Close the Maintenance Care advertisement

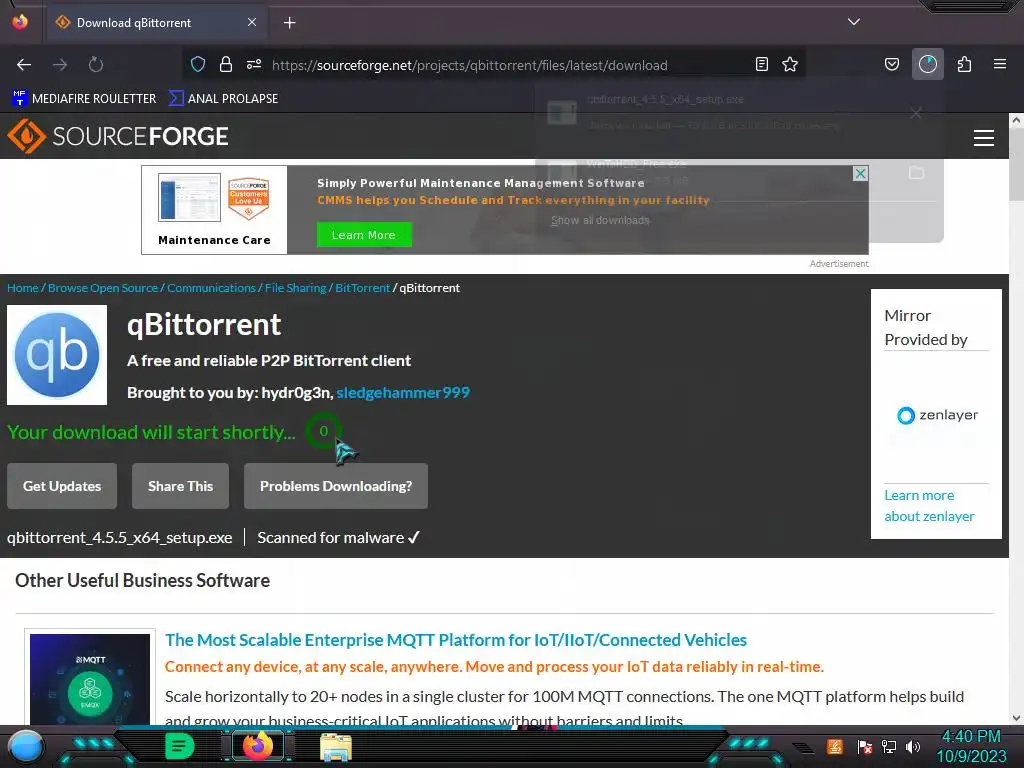tap(860, 174)
